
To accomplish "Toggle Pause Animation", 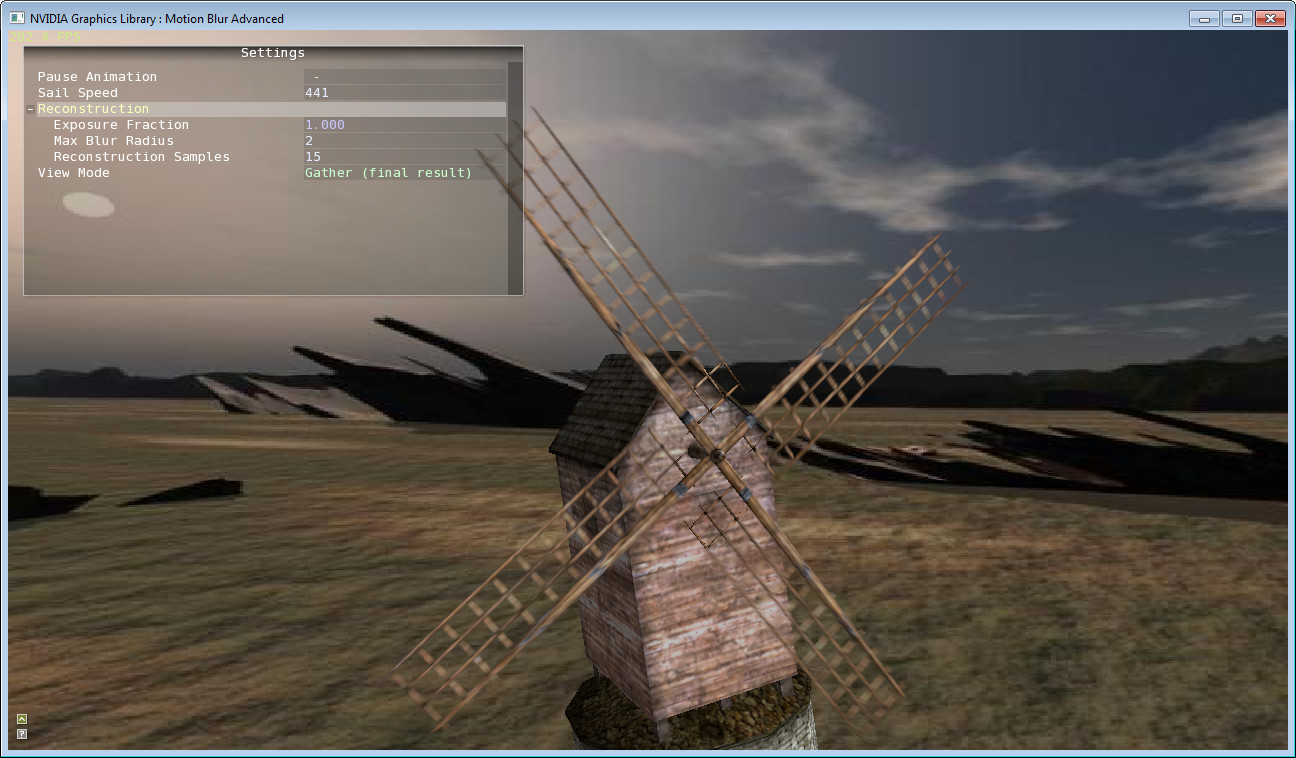I will [x=96, y=76].
